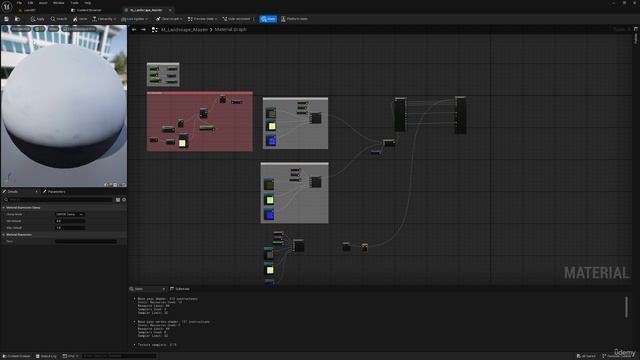Select the small green-node comment group at top
Image resolution: width=640 pixels, height=360 pixels.
coord(163,74)
